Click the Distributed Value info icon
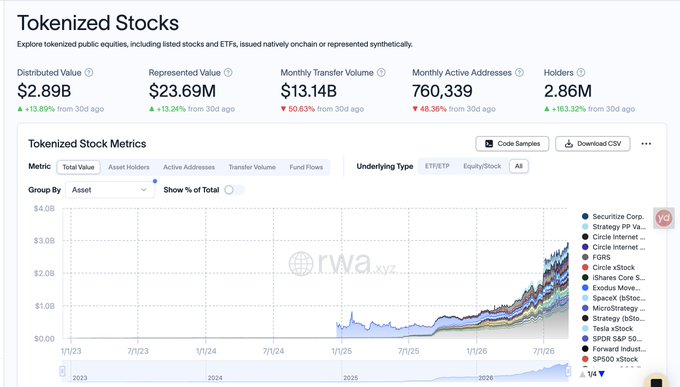Screen dimensions: 680x387 tap(89, 72)
